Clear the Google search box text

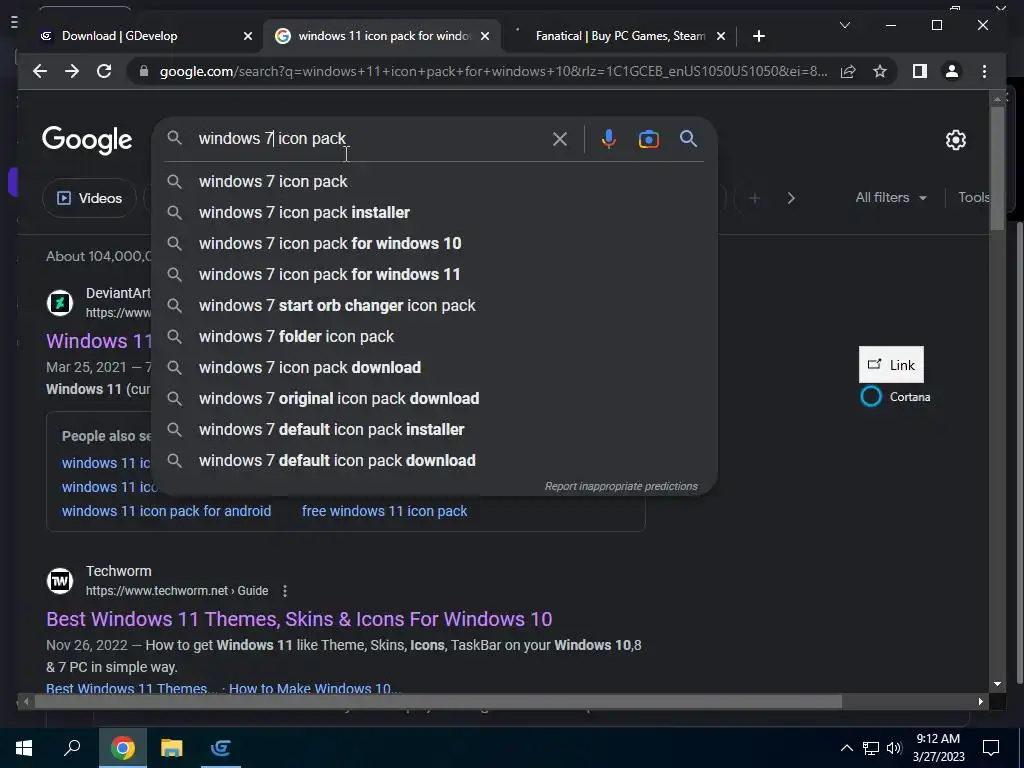pos(560,139)
